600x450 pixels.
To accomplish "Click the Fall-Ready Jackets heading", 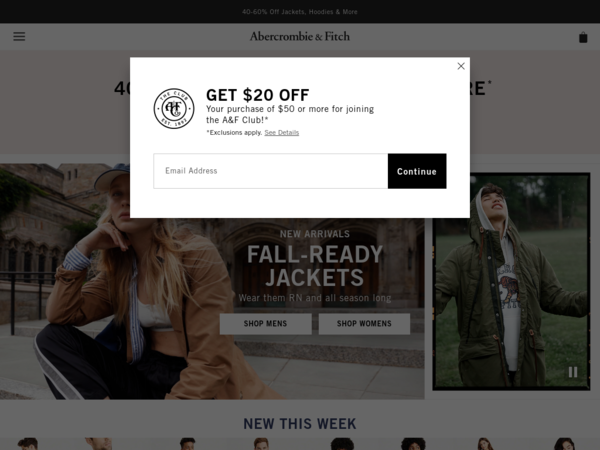I will (x=315, y=266).
